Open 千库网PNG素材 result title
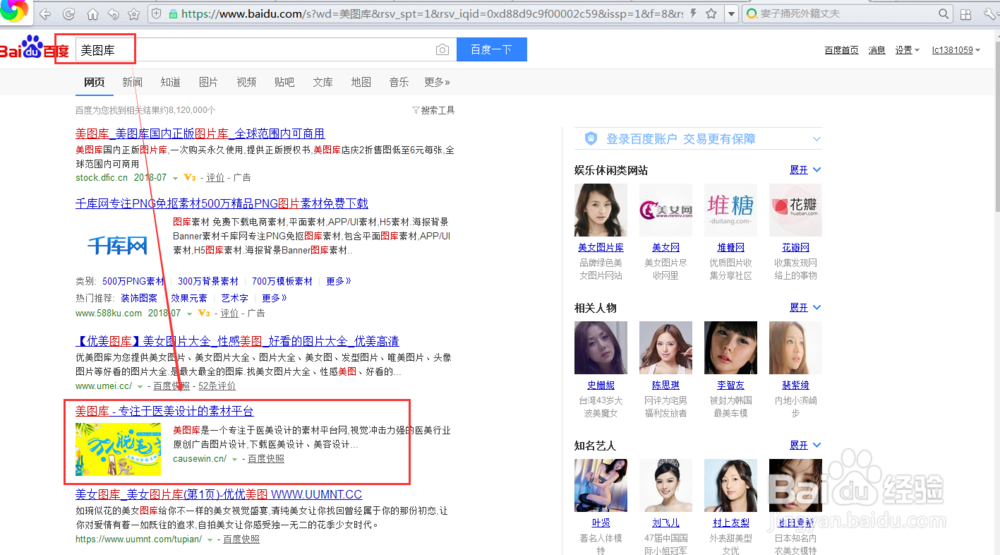 221,204
